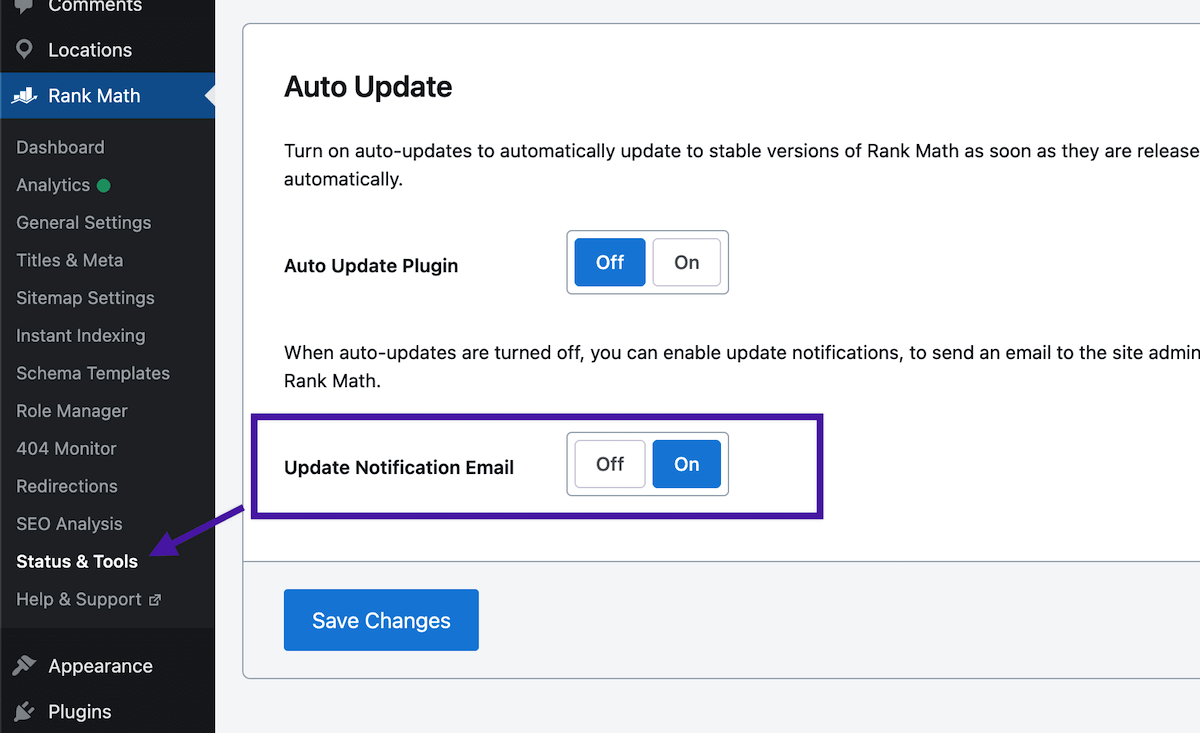
Task: Open Titles & Meta settings
Action: click(70, 260)
